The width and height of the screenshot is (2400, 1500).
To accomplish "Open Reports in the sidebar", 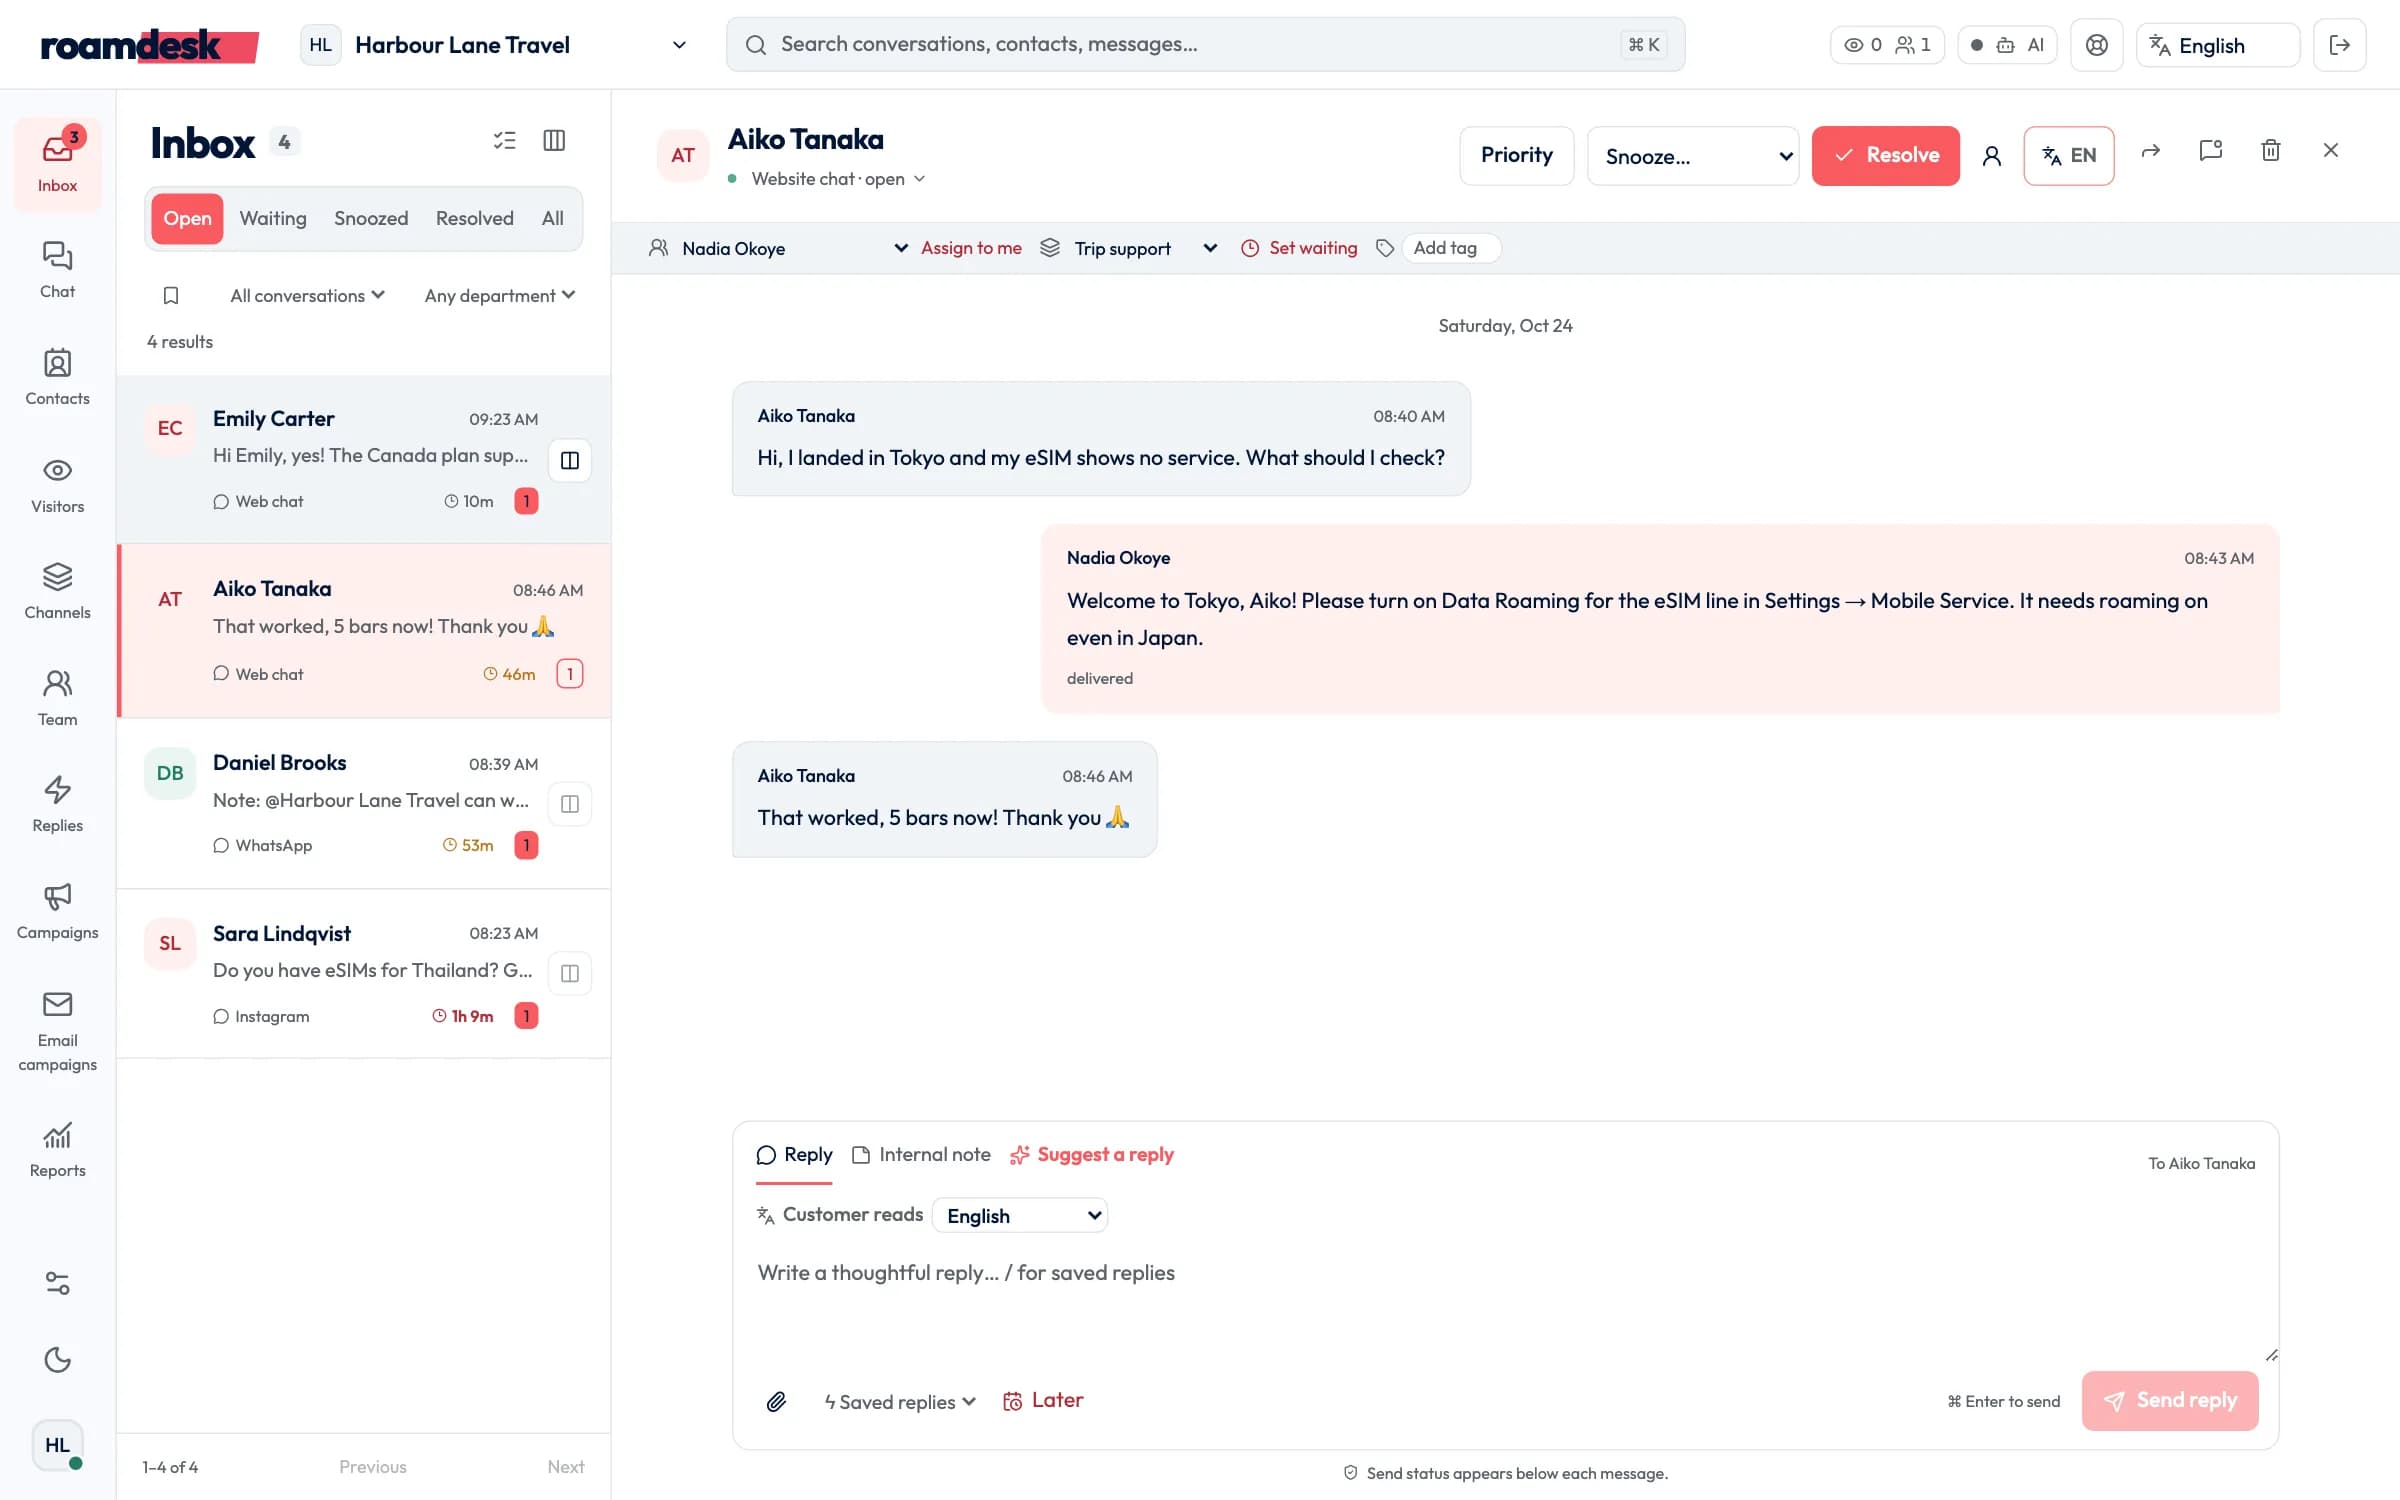I will tap(57, 1149).
